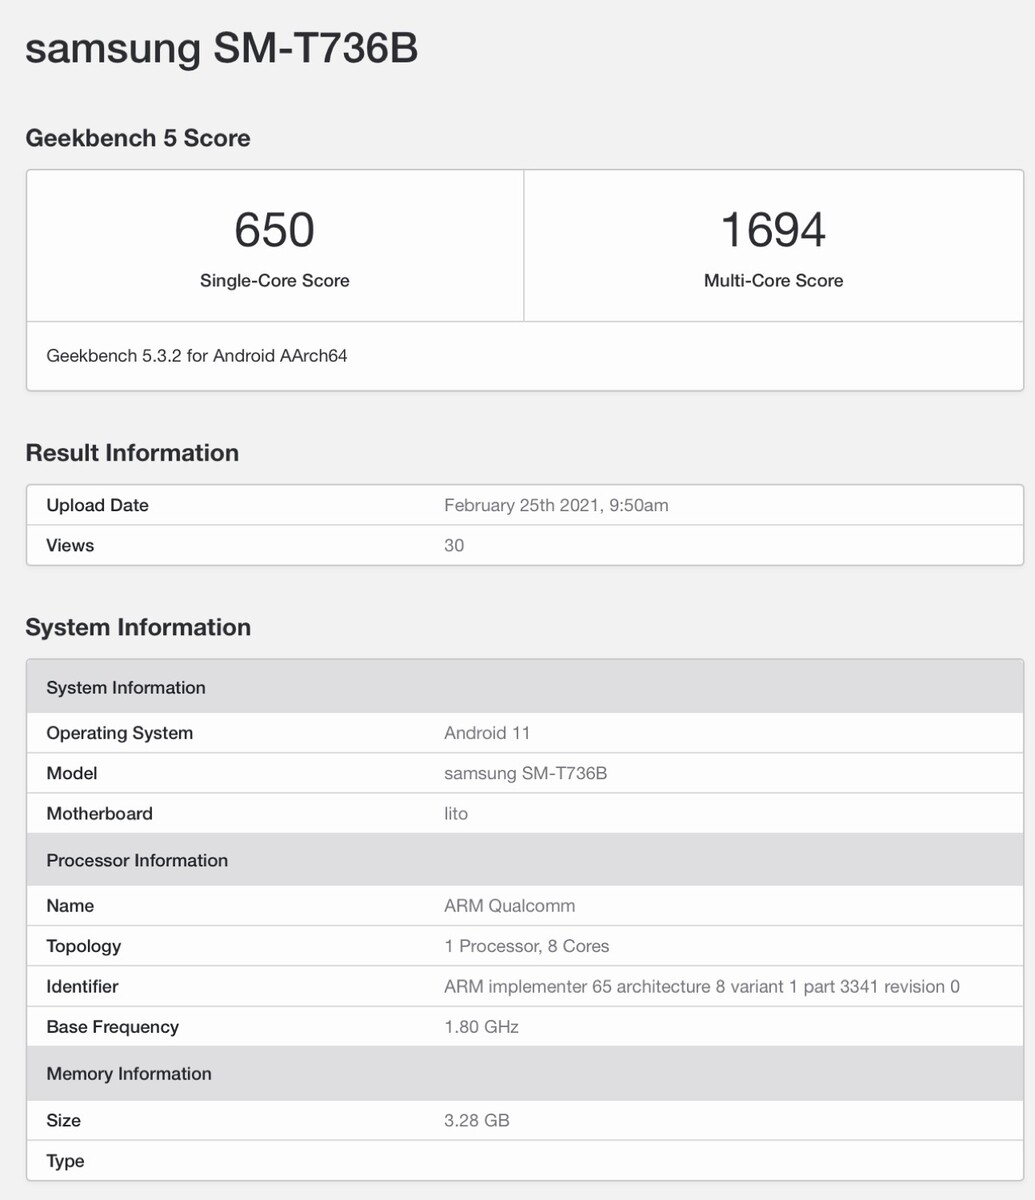Click the Model value samsung SM-T736B
The image size is (1035, 1200).
coord(525,773)
